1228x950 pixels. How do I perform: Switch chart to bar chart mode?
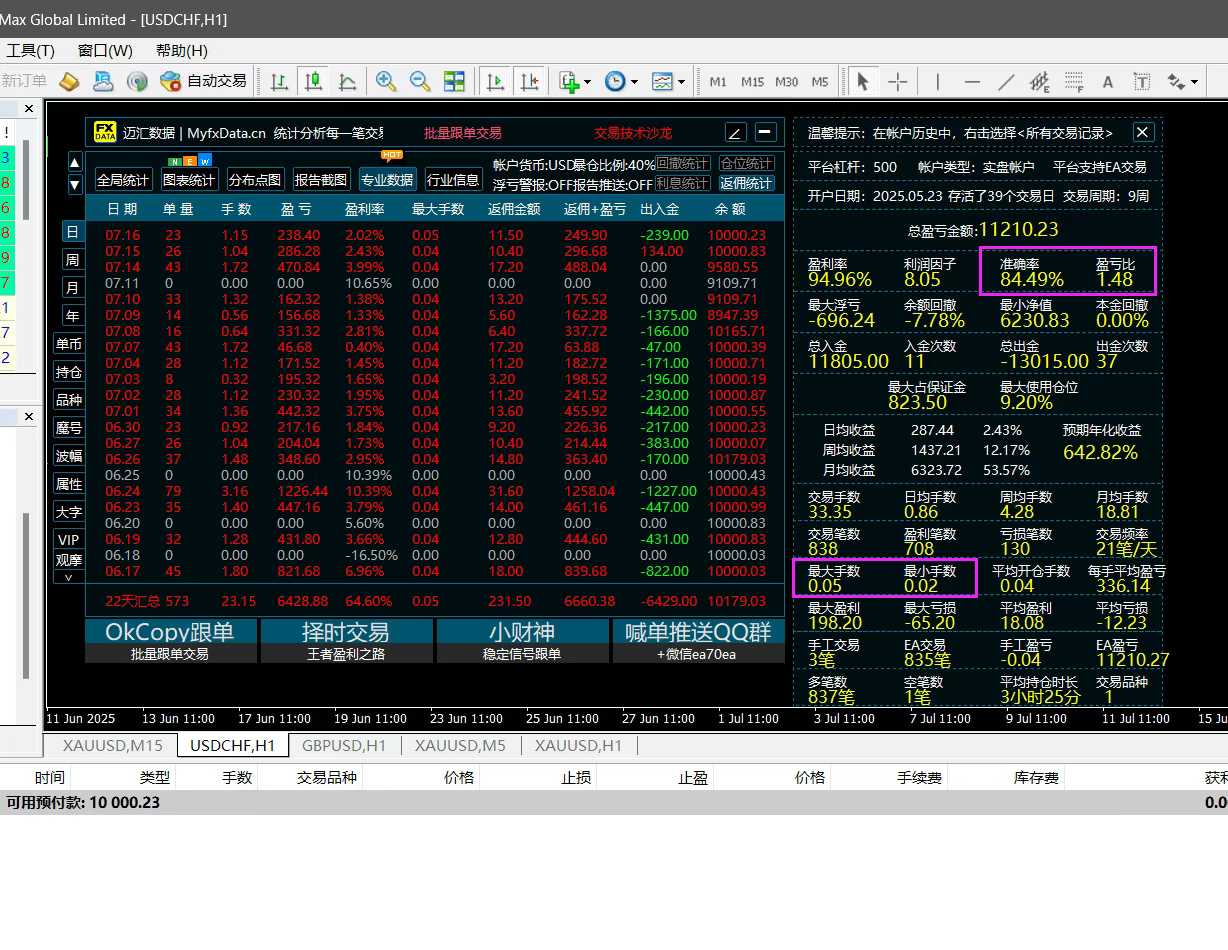(x=280, y=81)
